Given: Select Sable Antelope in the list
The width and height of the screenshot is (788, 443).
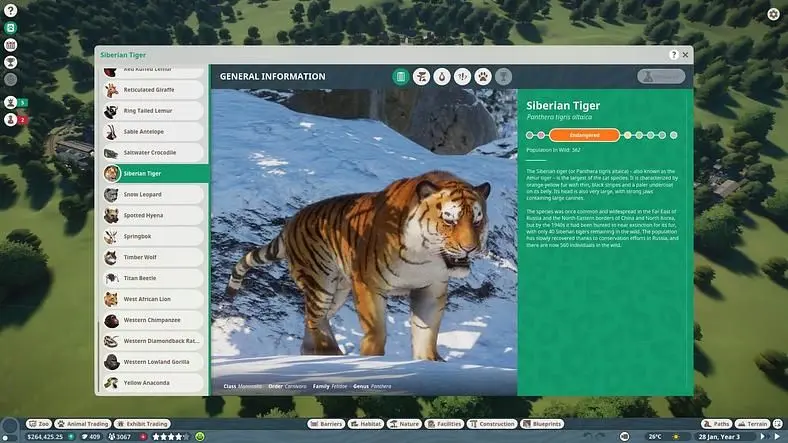Looking at the screenshot, I should [153, 132].
